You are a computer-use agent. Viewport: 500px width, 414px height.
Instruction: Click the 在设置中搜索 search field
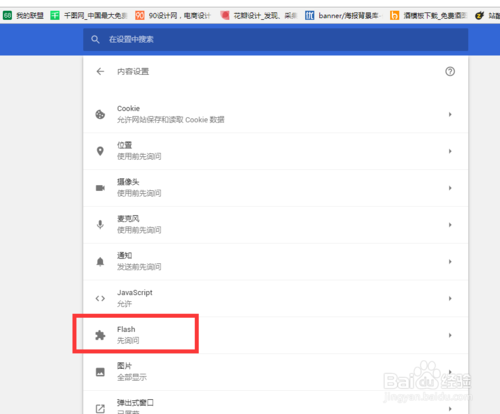[x=276, y=39]
